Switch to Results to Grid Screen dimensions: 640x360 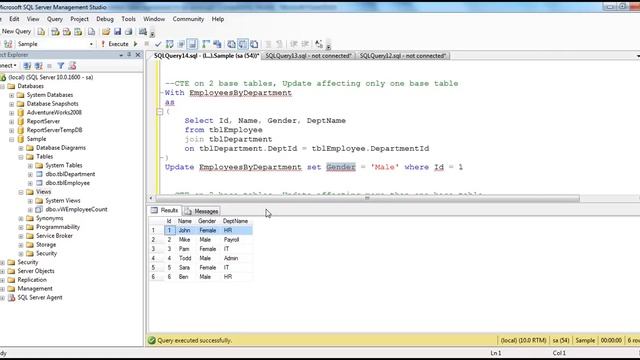coord(243,44)
